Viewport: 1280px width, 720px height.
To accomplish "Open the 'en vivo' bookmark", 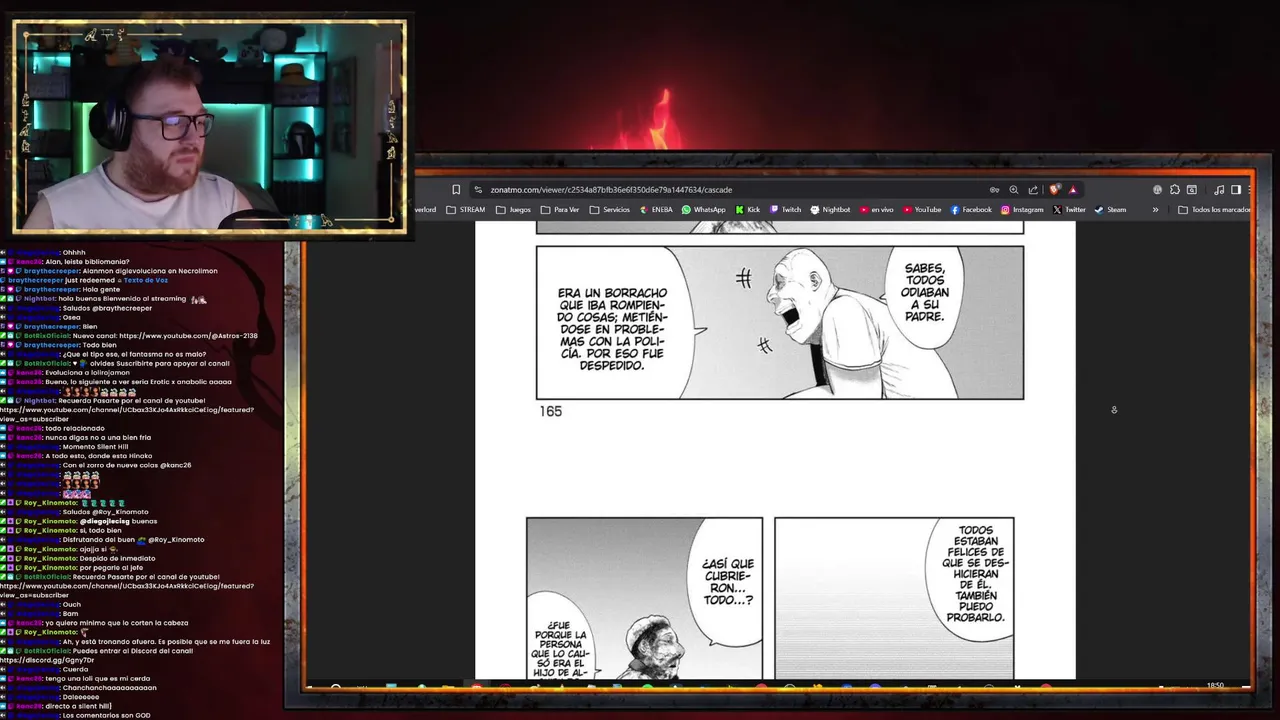I will (x=876, y=210).
